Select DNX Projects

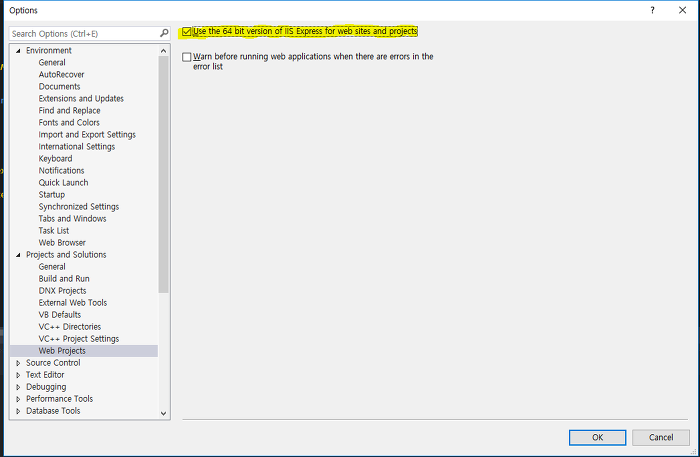62,291
